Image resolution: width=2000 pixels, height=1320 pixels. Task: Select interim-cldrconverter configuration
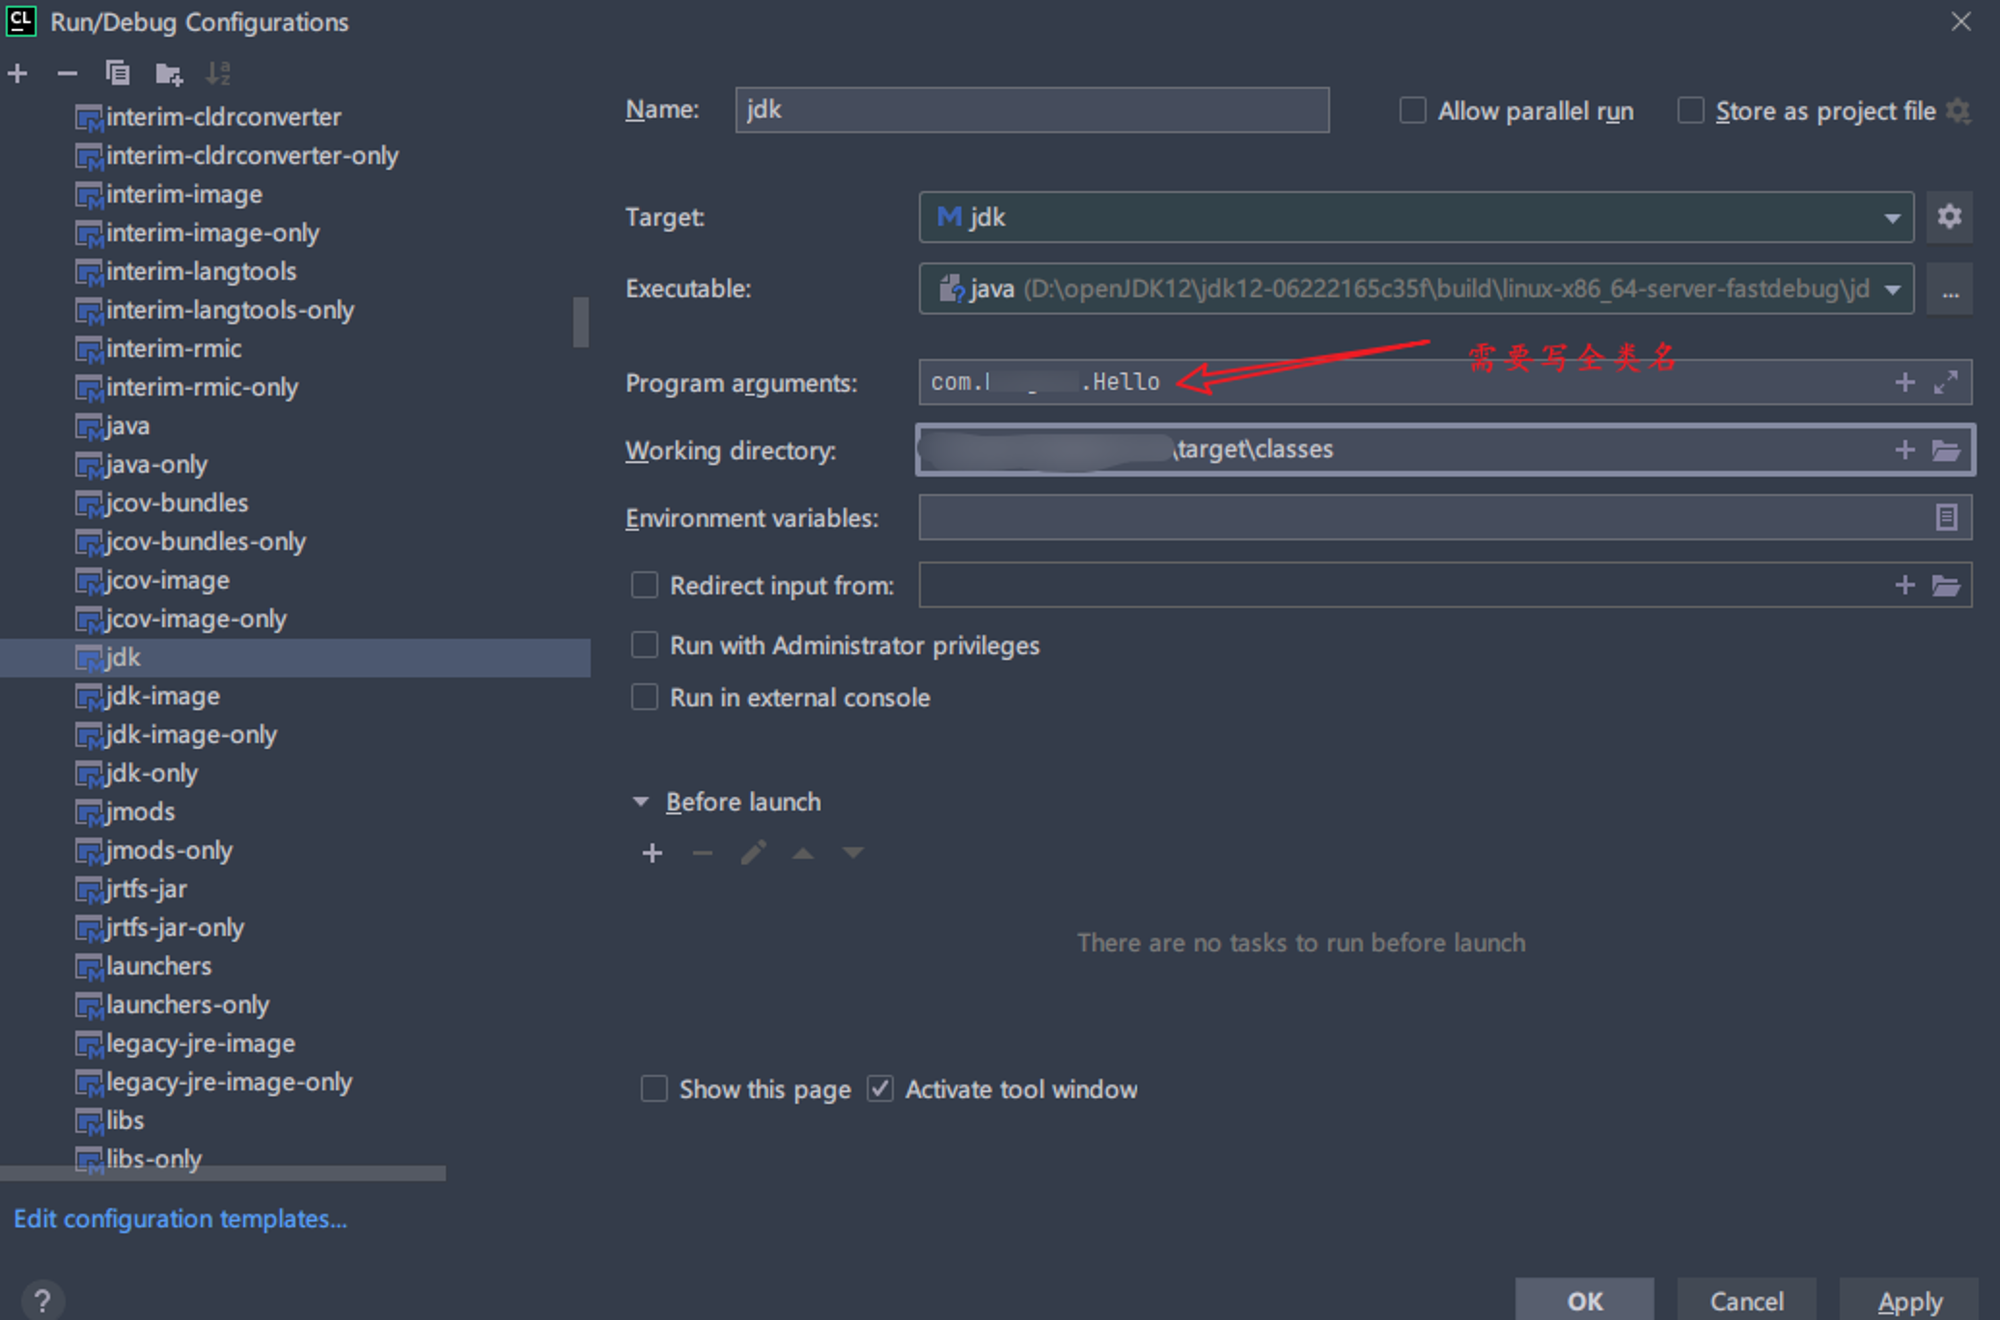click(x=223, y=117)
